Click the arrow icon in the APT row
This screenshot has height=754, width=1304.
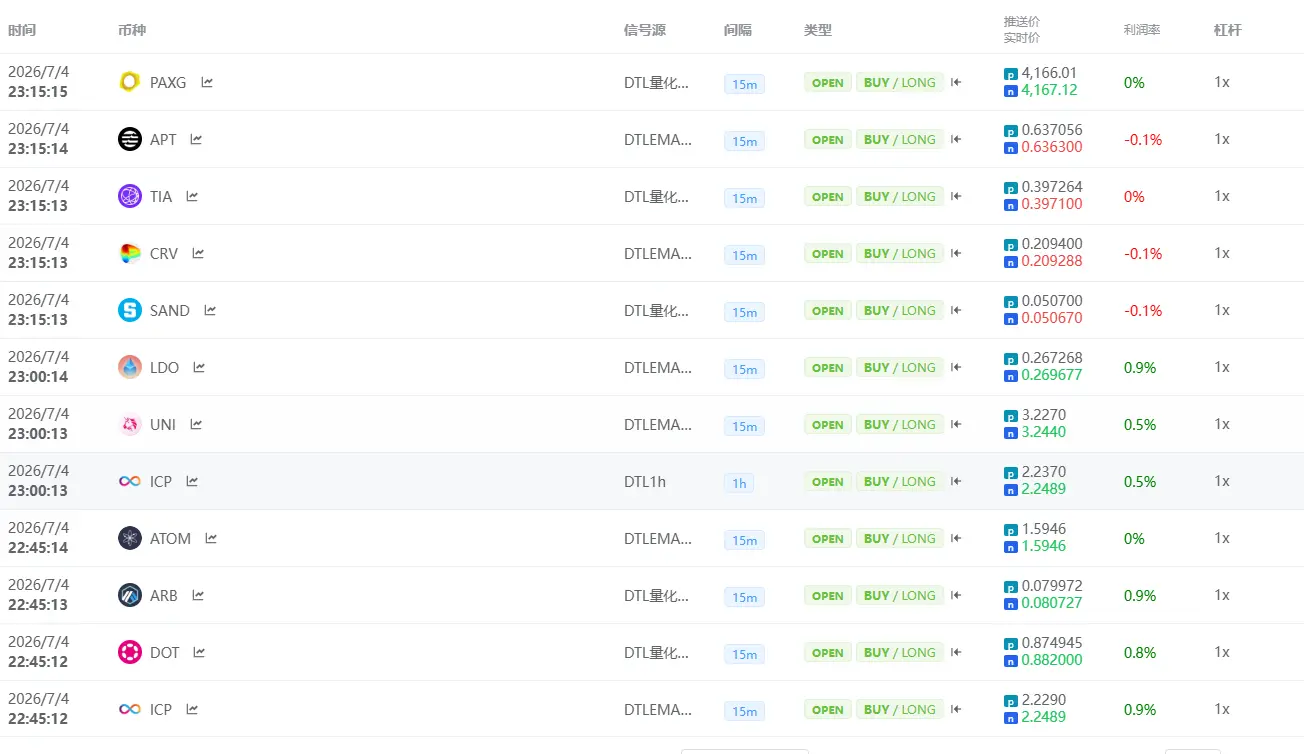[x=956, y=140]
